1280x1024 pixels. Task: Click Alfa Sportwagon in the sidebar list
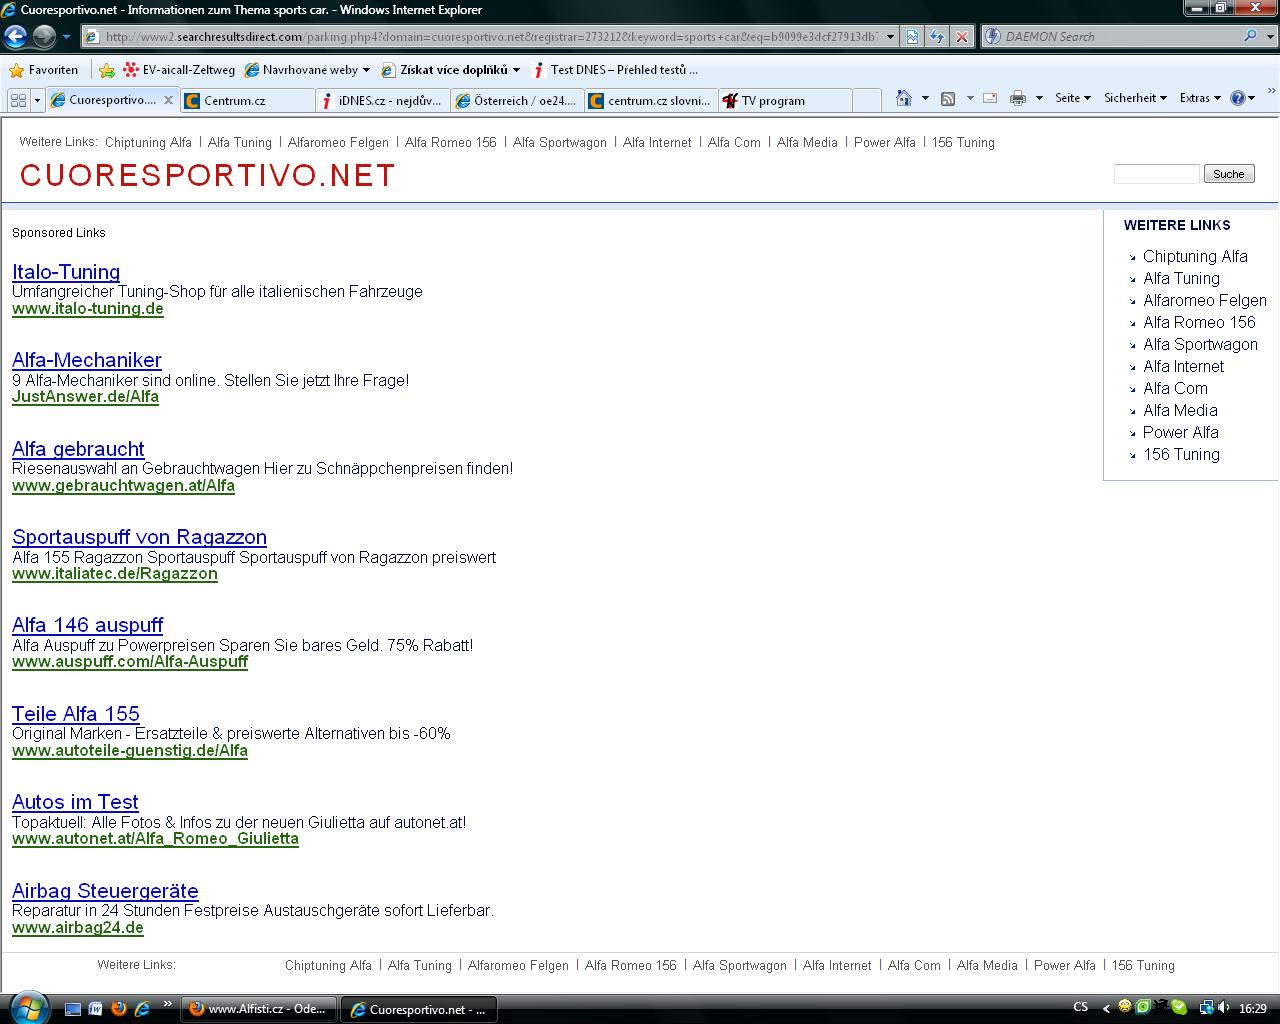(1200, 344)
